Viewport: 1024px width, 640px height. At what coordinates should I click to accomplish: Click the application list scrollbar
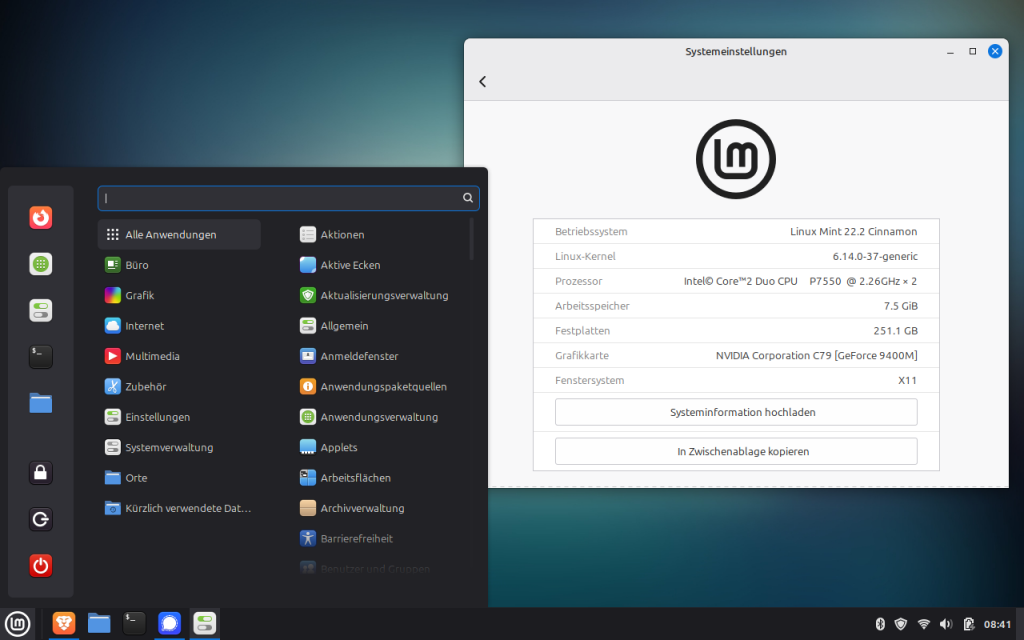[471, 240]
